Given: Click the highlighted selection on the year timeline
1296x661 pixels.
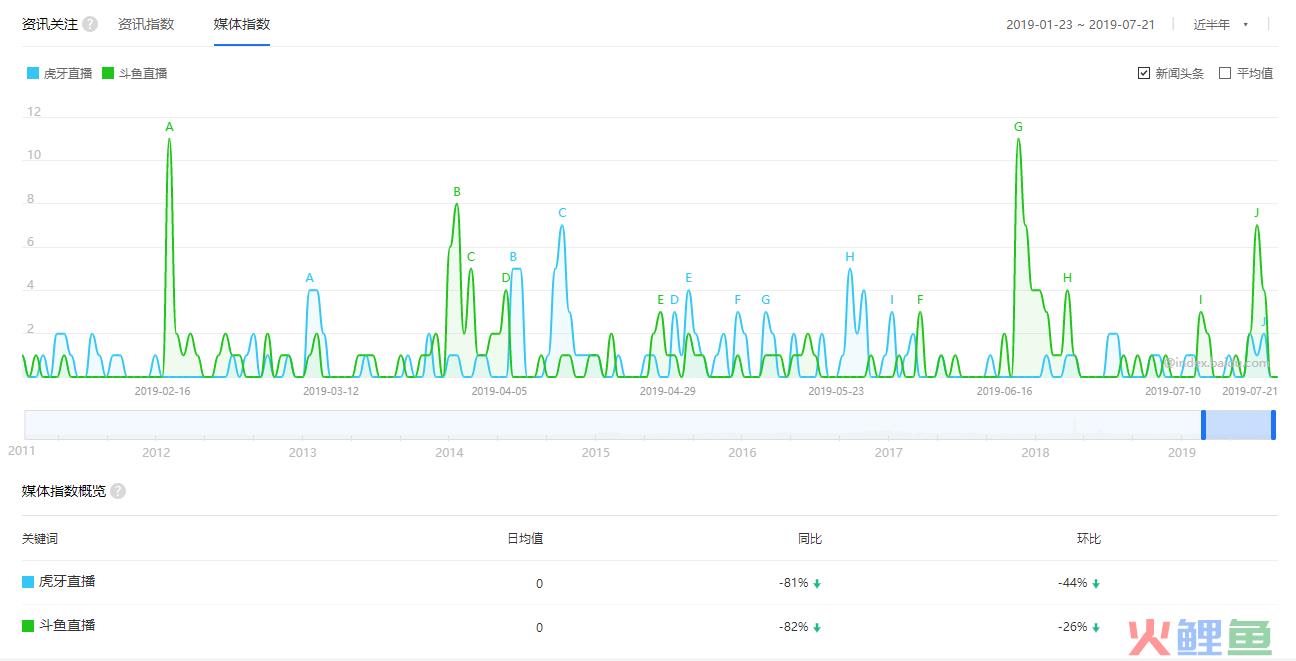Looking at the screenshot, I should 1238,425.
